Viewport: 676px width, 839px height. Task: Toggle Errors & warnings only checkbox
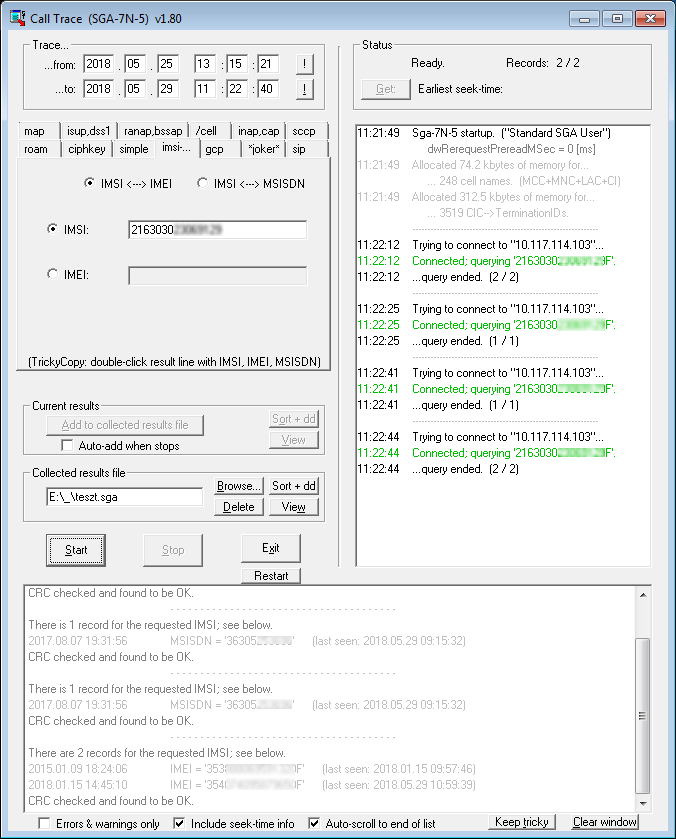45,823
